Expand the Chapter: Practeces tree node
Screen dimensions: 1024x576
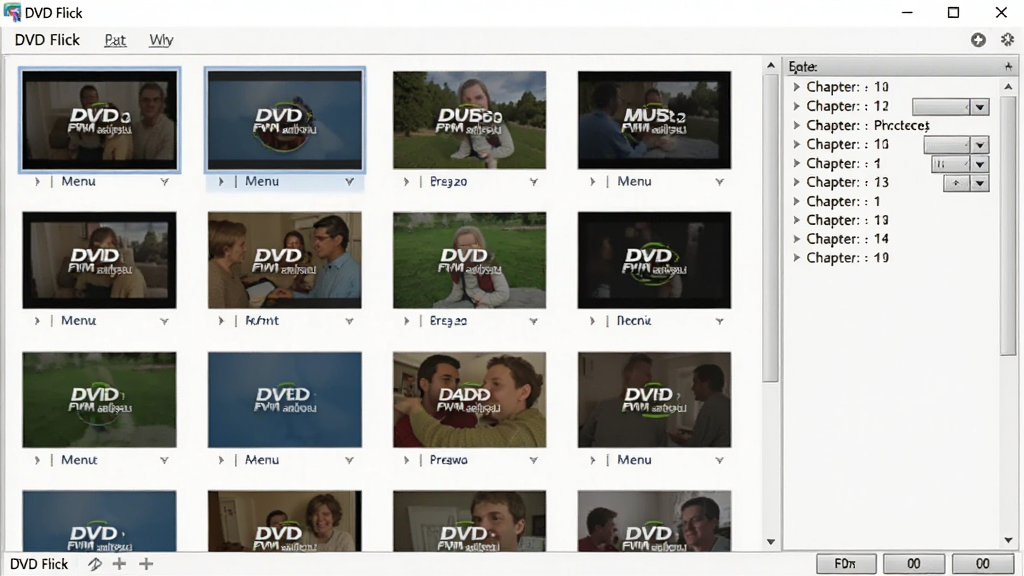pyautogui.click(x=796, y=125)
